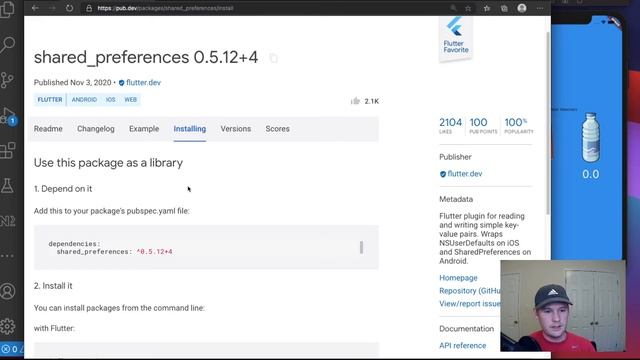The image size is (640, 360).
Task: Click the padlock site info icon
Action: [x=89, y=8]
